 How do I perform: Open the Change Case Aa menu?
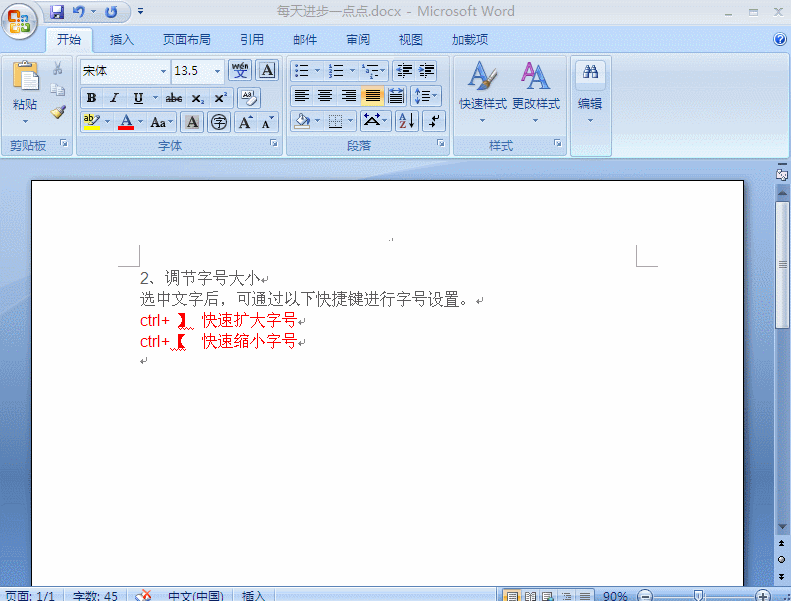[161, 122]
